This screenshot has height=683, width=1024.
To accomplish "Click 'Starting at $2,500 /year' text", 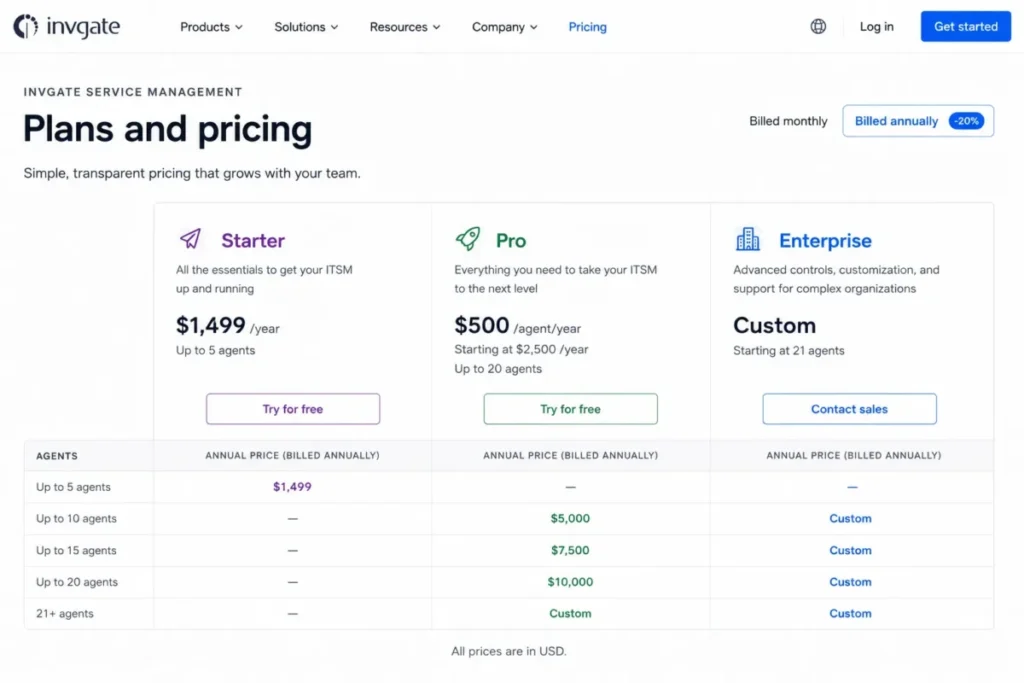I will [x=521, y=349].
